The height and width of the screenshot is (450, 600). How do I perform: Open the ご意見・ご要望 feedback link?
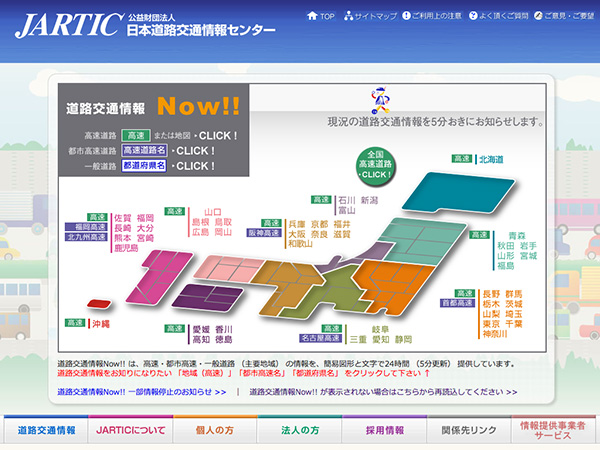pos(564,16)
